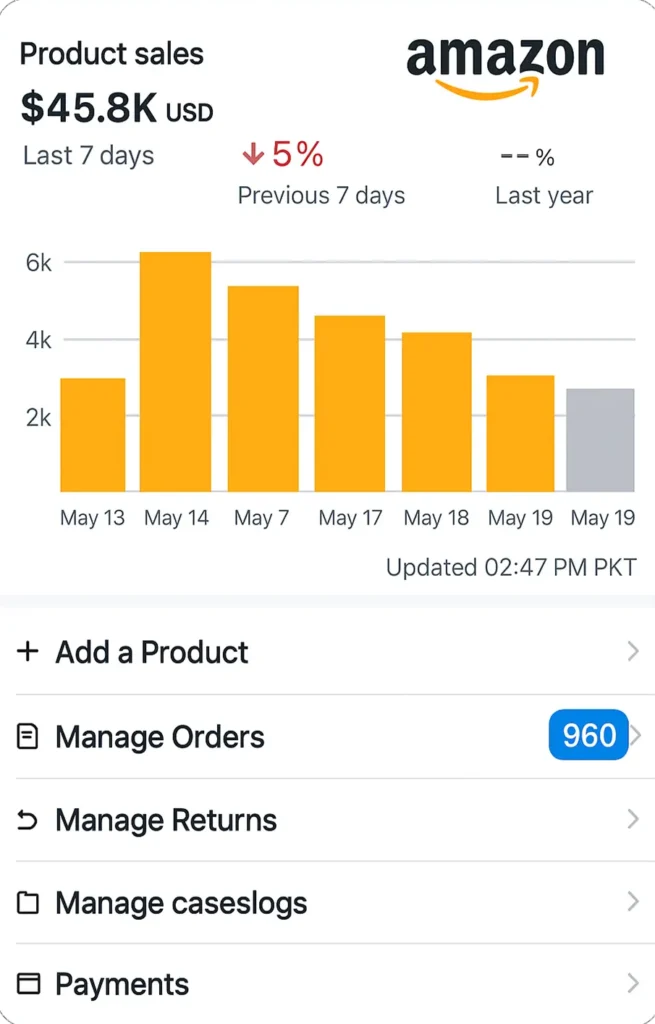Viewport: 655px width, 1024px height.
Task: Expand the Manage Returns chevron
Action: pos(633,819)
